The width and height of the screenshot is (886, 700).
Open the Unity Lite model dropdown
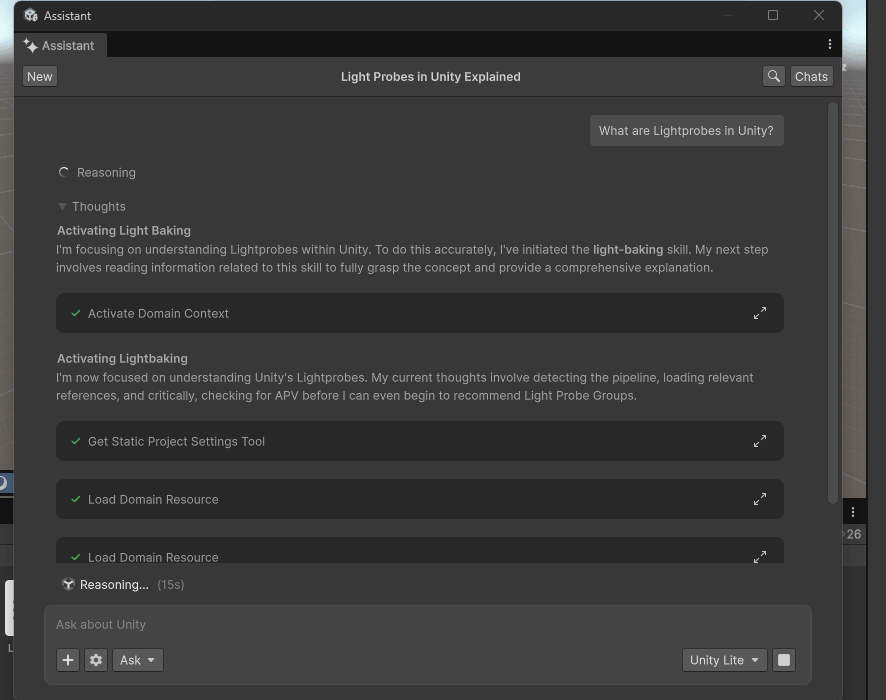tap(724, 660)
